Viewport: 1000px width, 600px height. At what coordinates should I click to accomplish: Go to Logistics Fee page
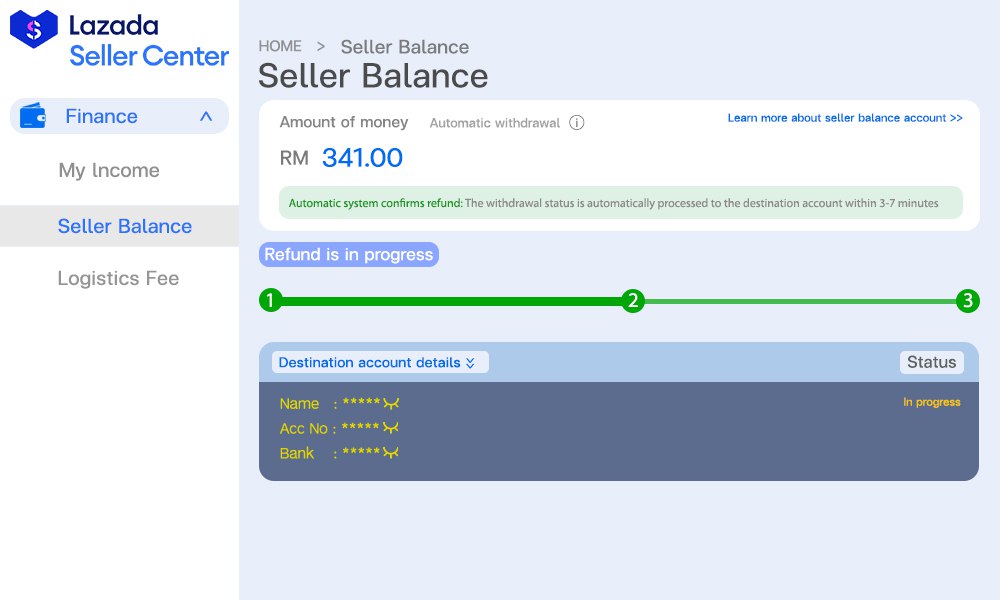(x=118, y=278)
